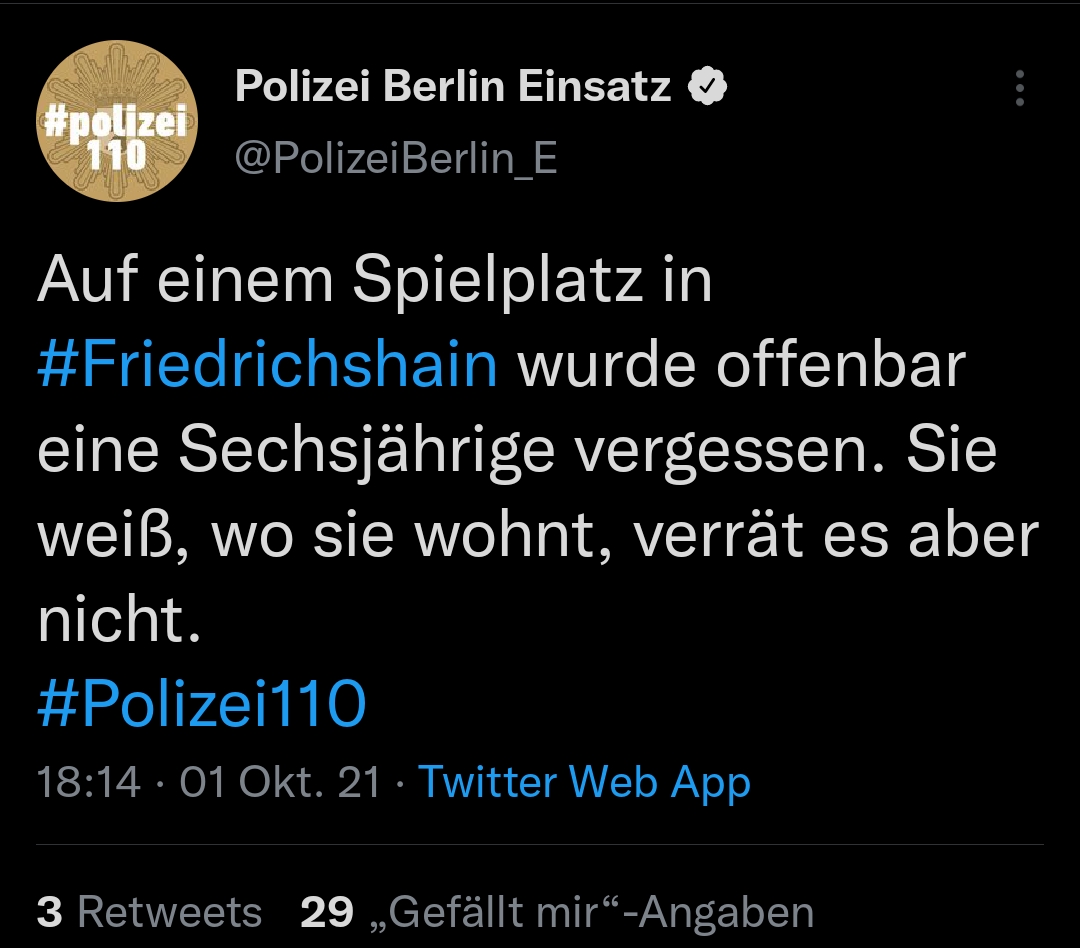This screenshot has height=948, width=1080.
Task: Follow the #Friedrichshain hashtag
Action: (267, 365)
